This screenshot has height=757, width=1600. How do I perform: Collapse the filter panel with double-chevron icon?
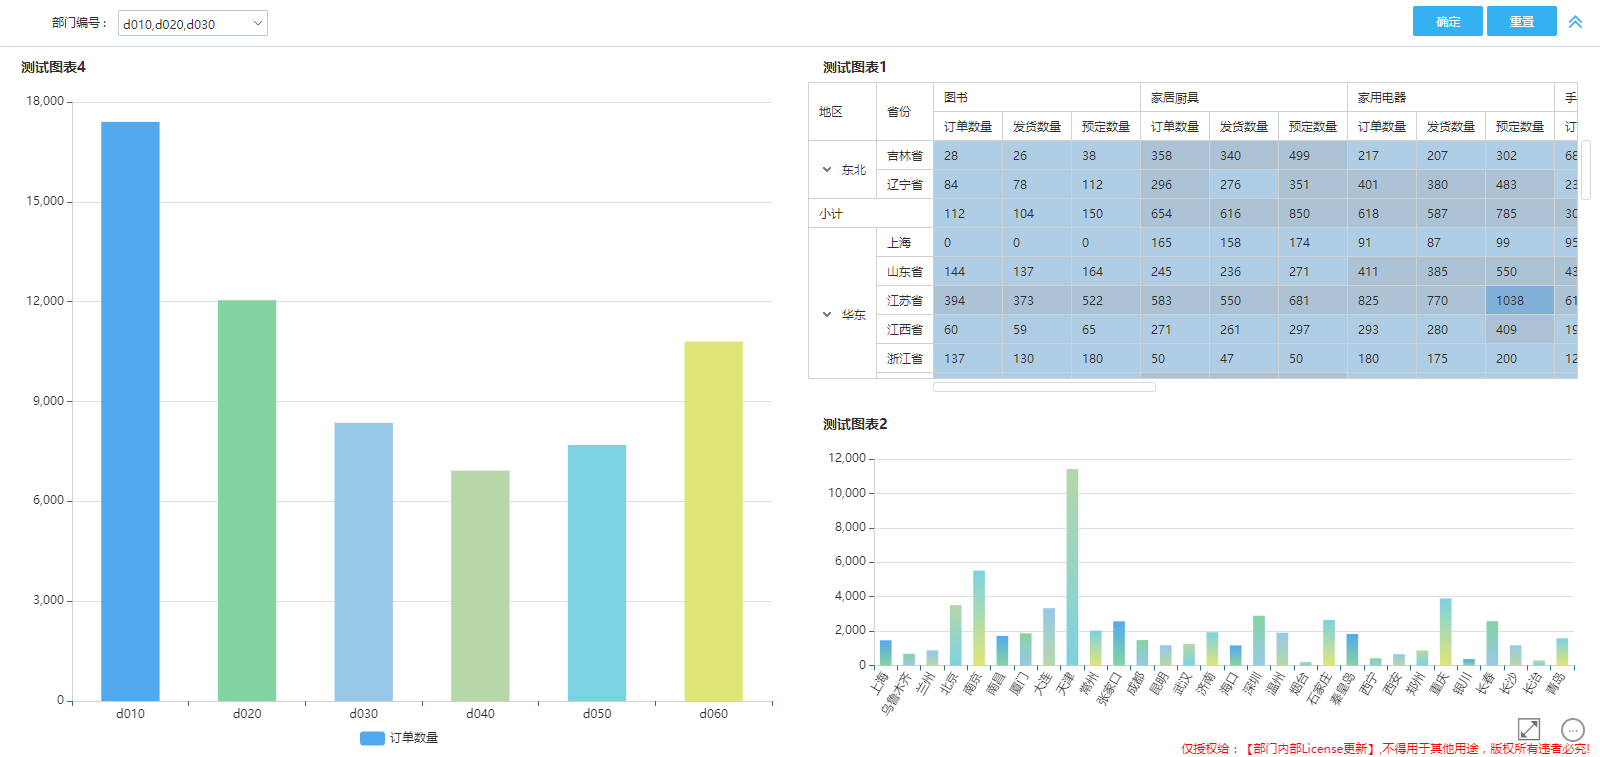(1575, 22)
